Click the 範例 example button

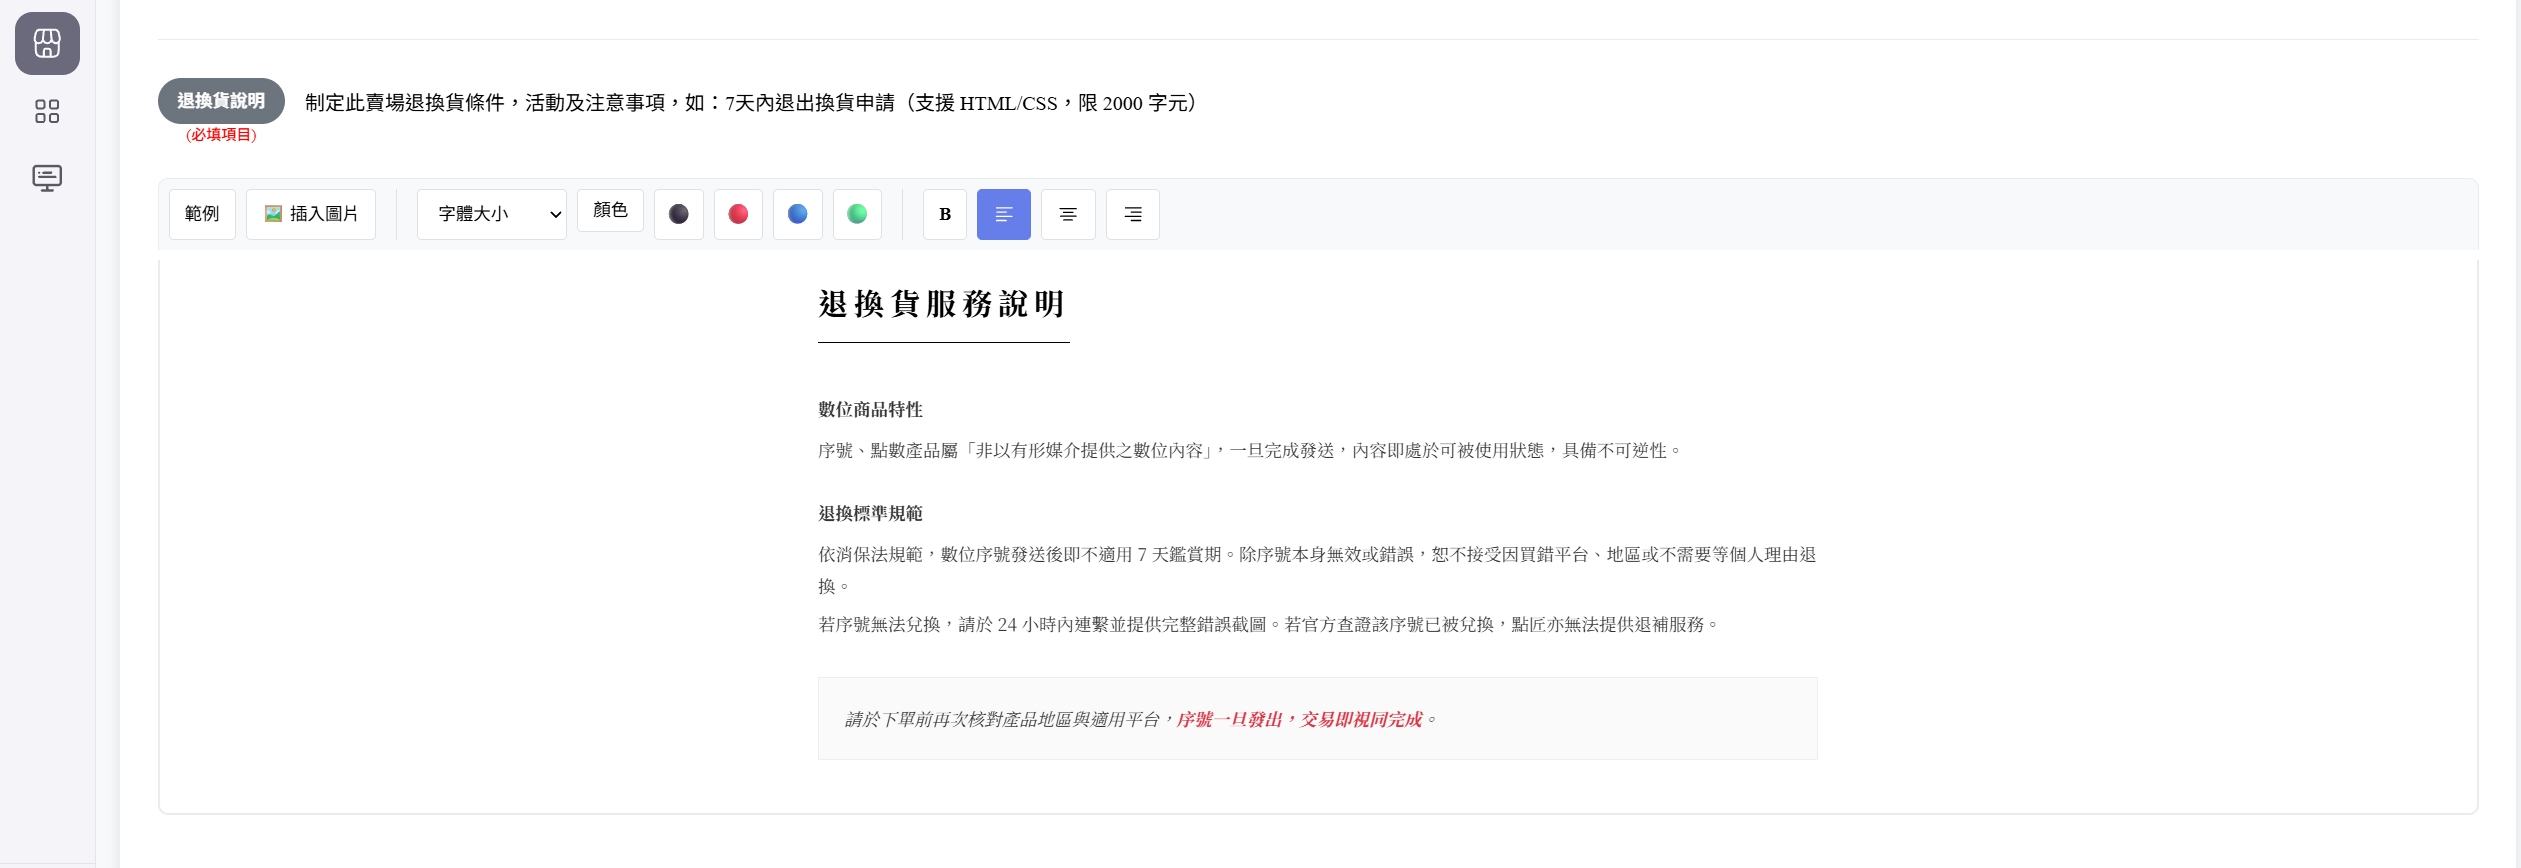click(x=202, y=214)
